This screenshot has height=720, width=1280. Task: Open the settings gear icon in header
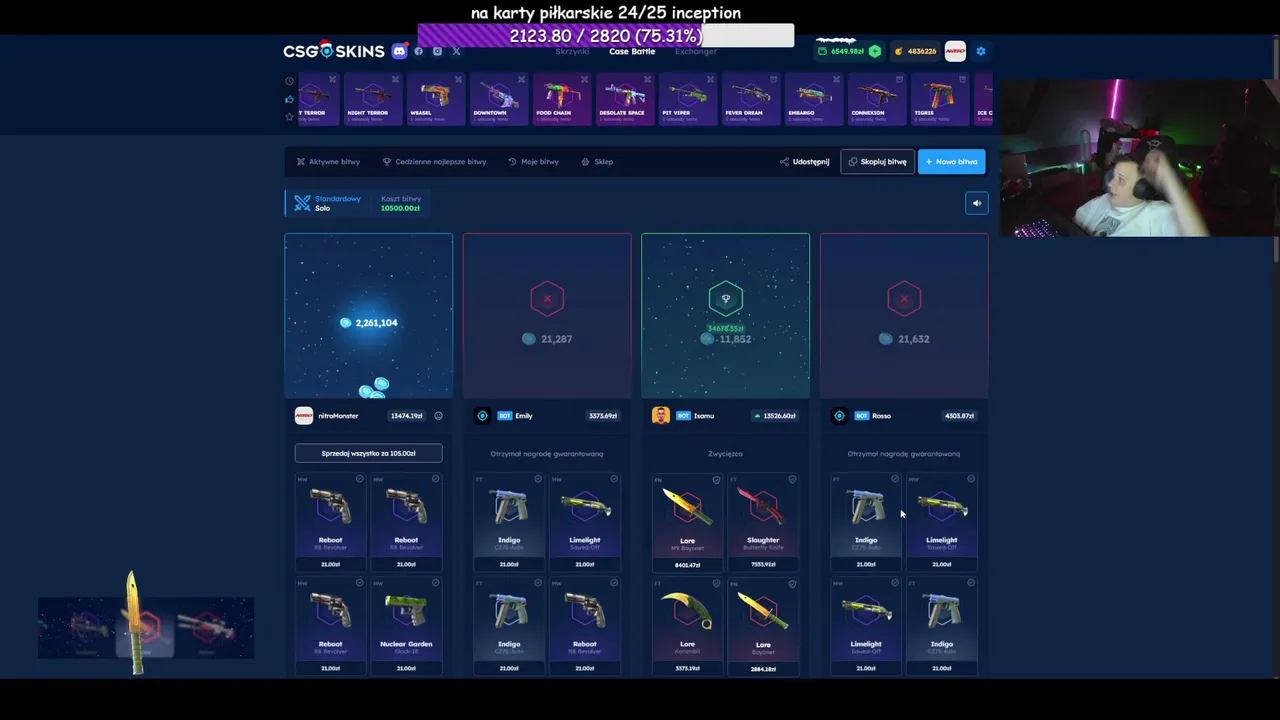coord(980,51)
